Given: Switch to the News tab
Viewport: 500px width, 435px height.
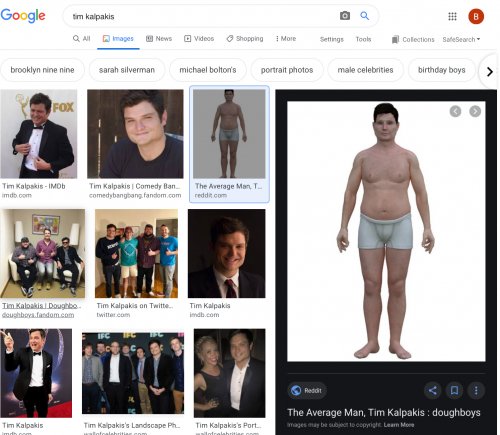Looking at the screenshot, I should pyautogui.click(x=159, y=39).
